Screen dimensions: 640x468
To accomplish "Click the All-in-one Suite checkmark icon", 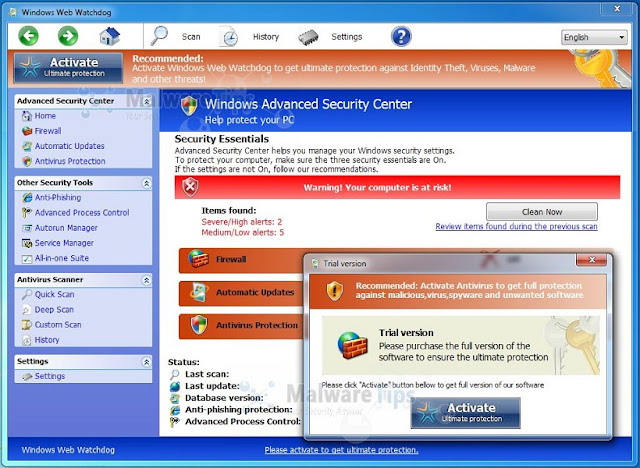I will (27, 258).
